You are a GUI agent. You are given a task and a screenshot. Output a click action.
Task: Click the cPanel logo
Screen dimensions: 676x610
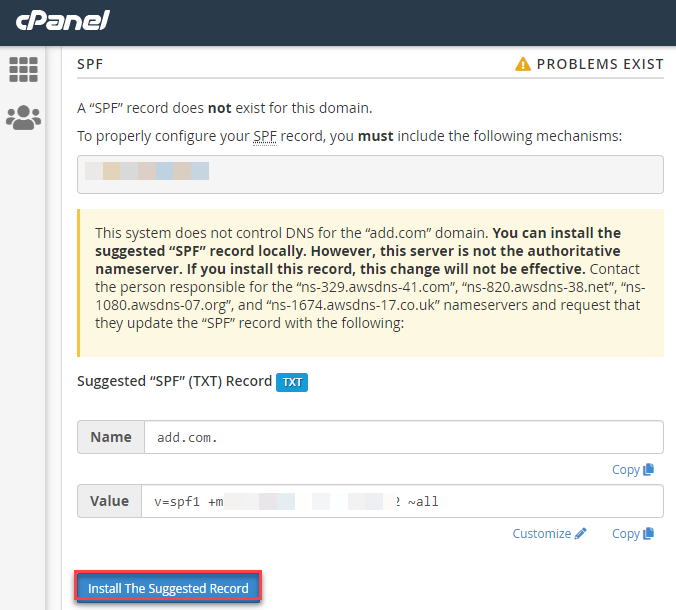63,20
